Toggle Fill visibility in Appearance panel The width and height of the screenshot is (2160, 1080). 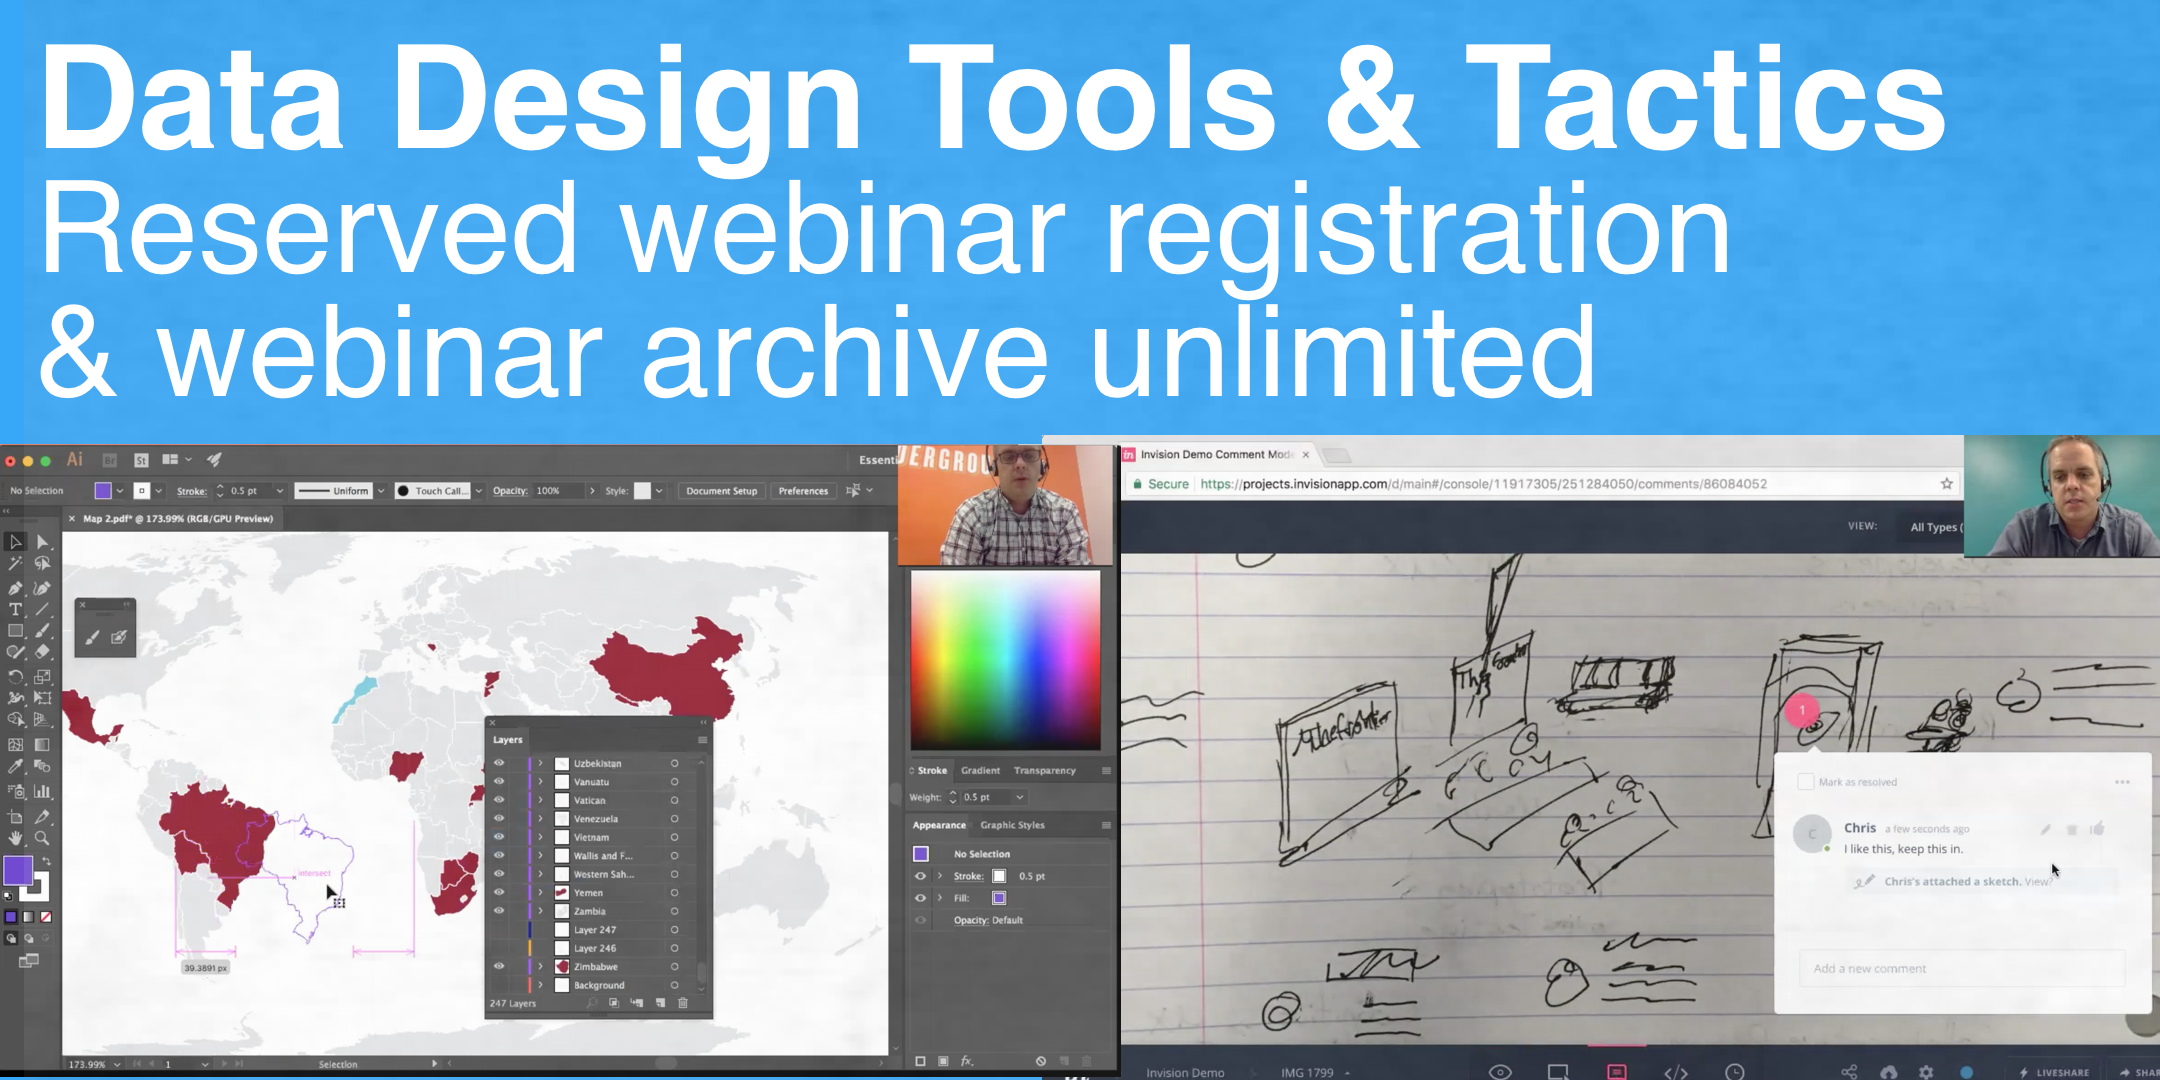coord(920,898)
